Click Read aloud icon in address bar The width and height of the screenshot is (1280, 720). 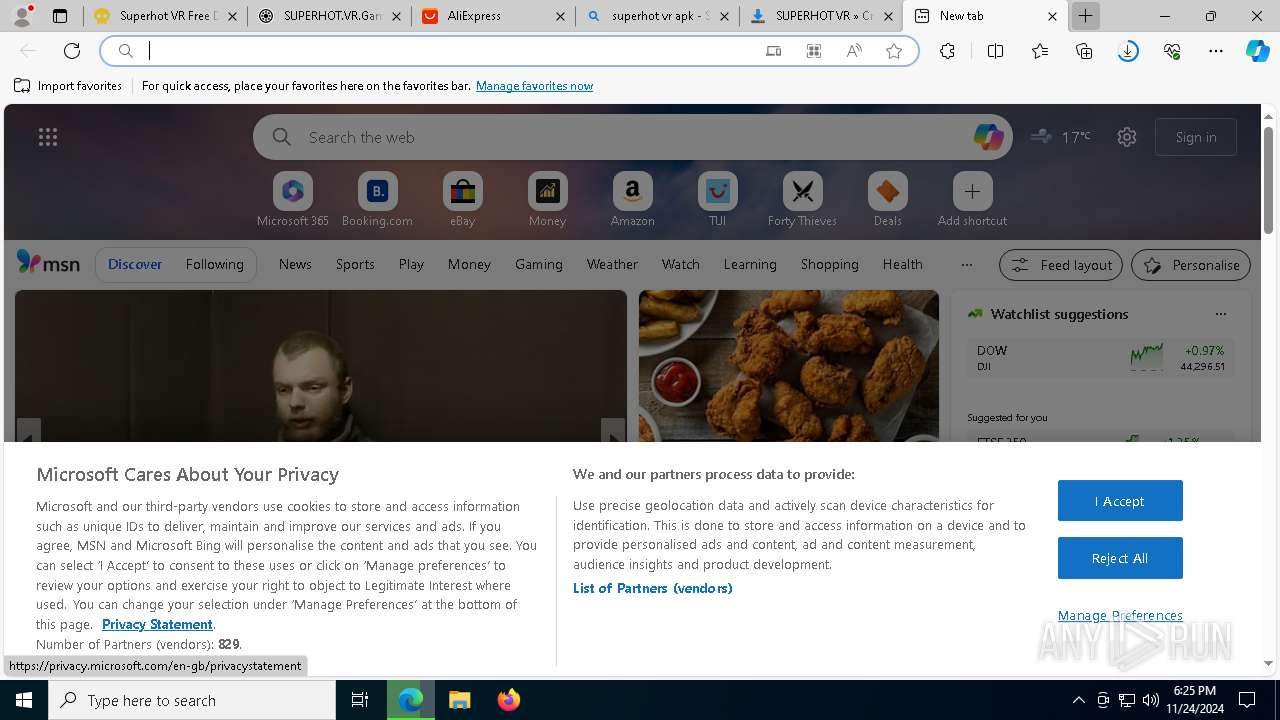coord(854,51)
